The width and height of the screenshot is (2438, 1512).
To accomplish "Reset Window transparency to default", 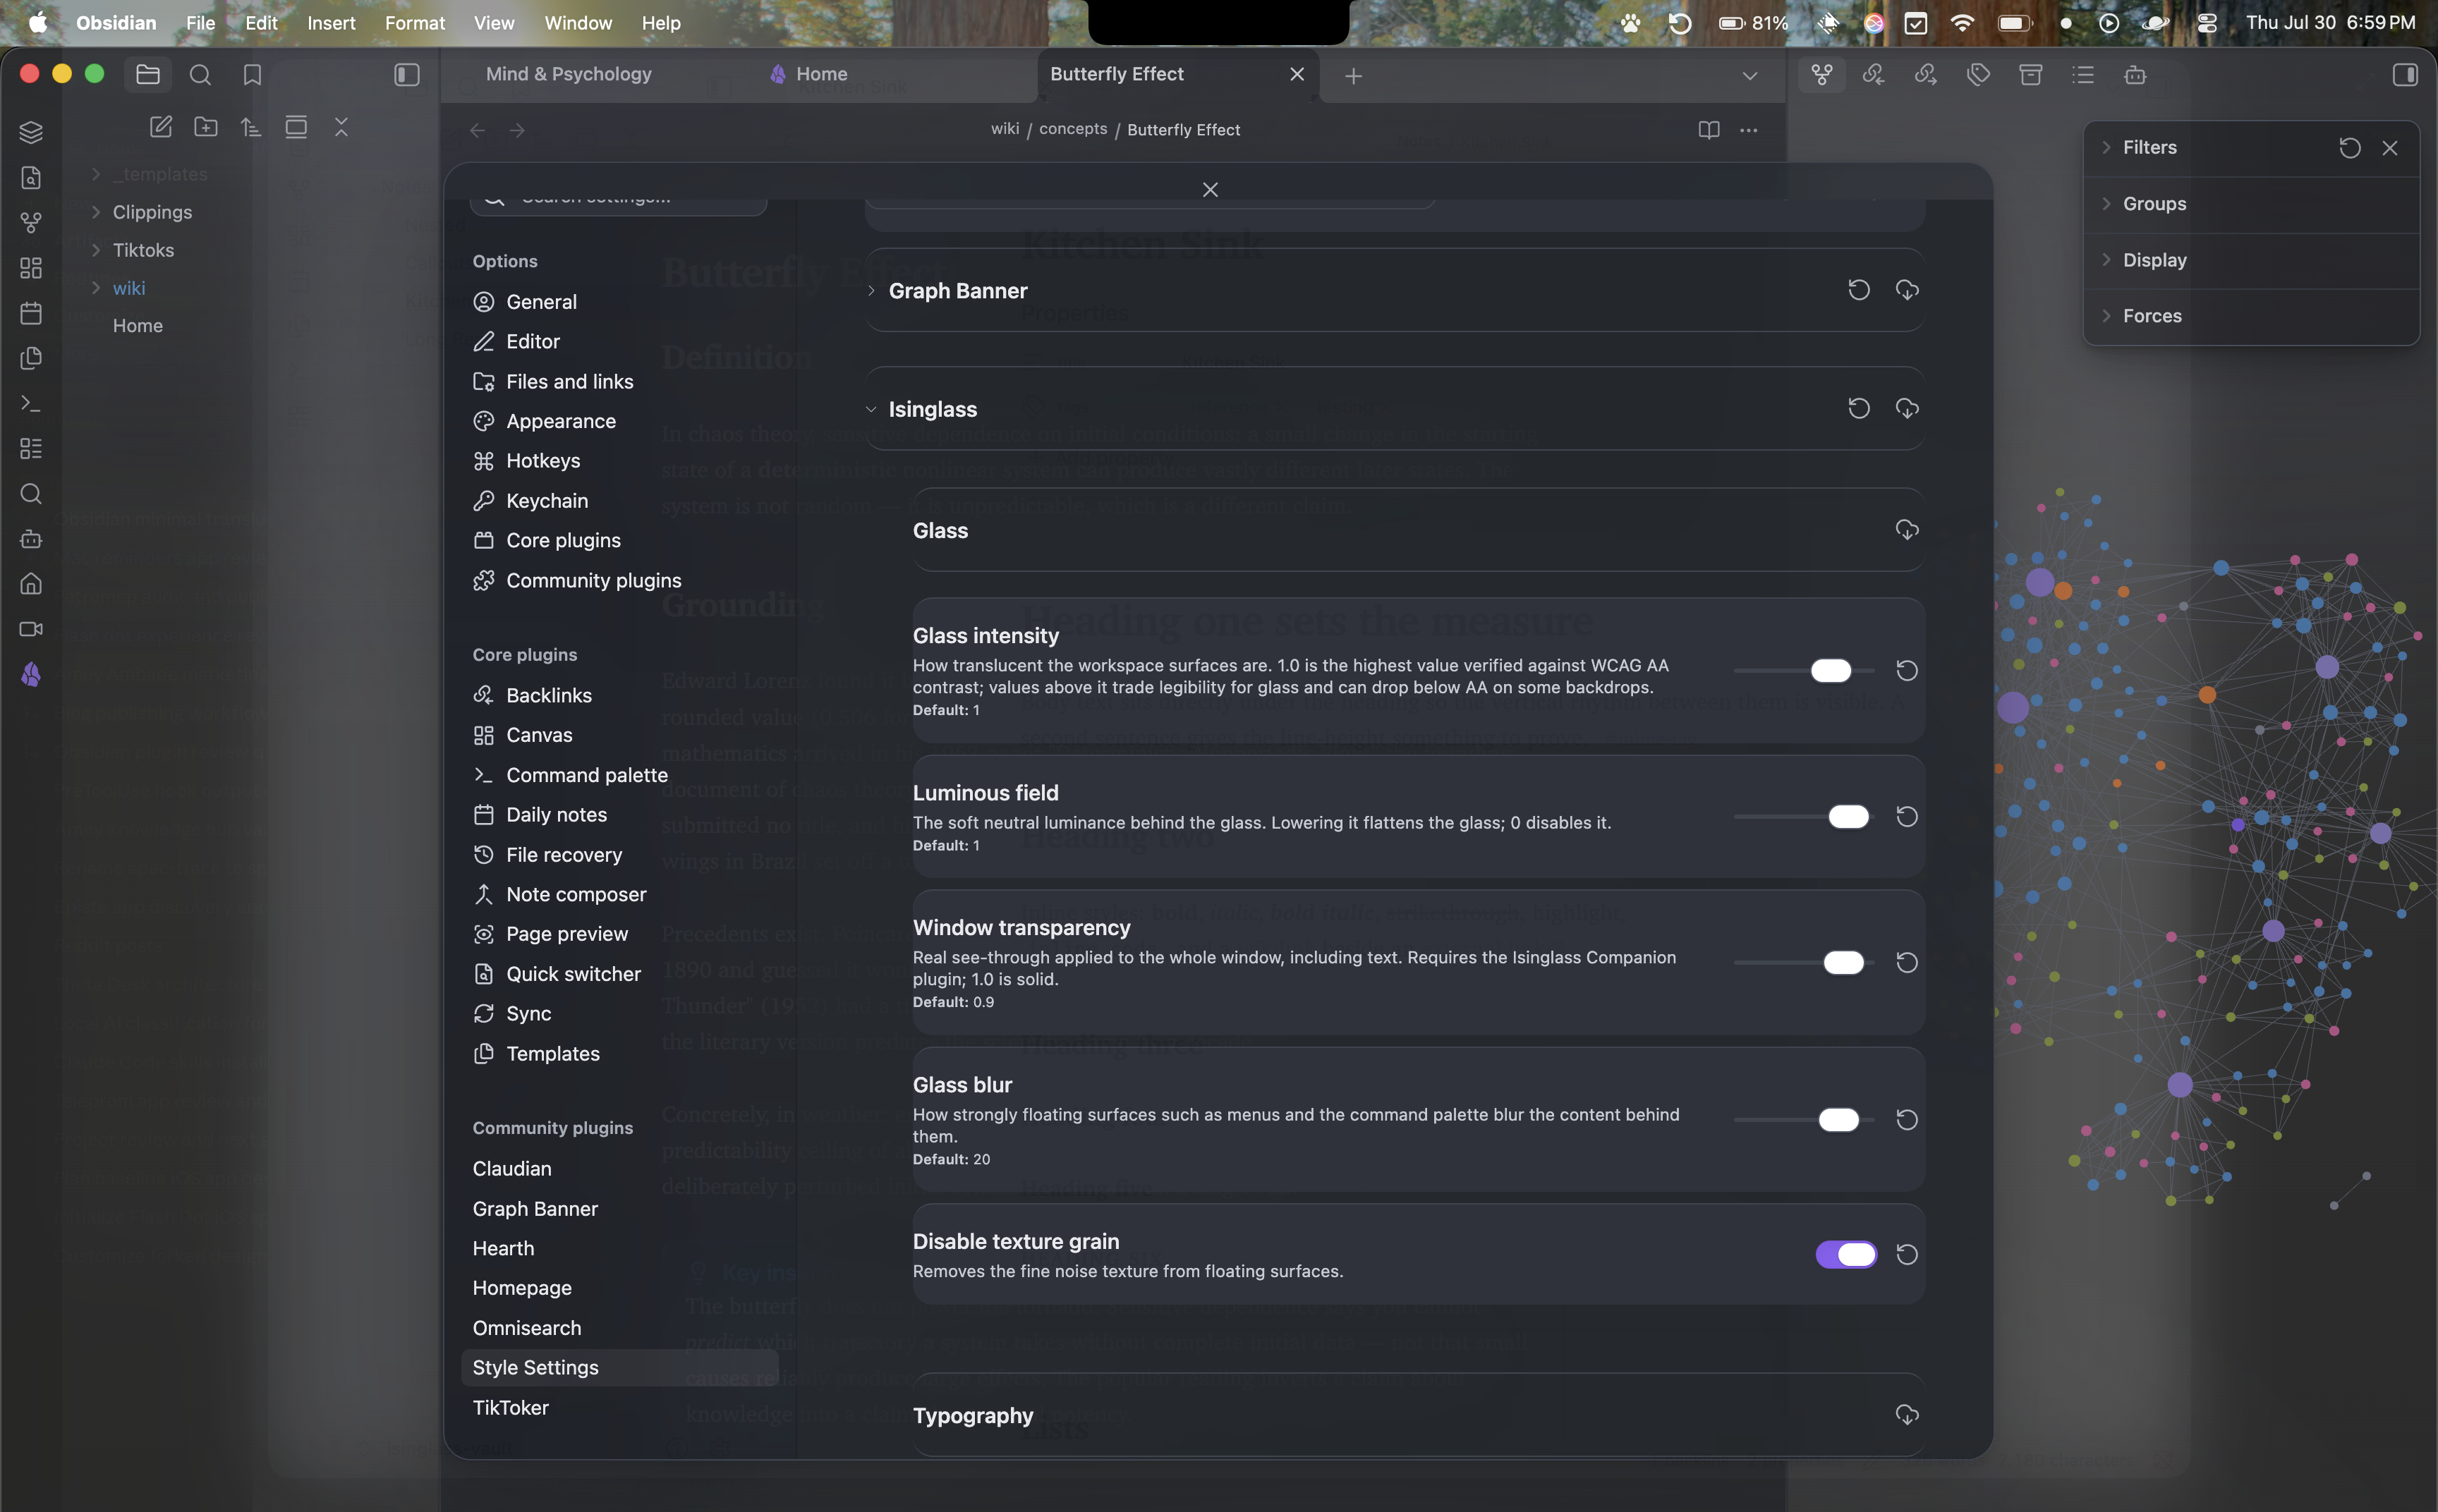I will 1907,963.
